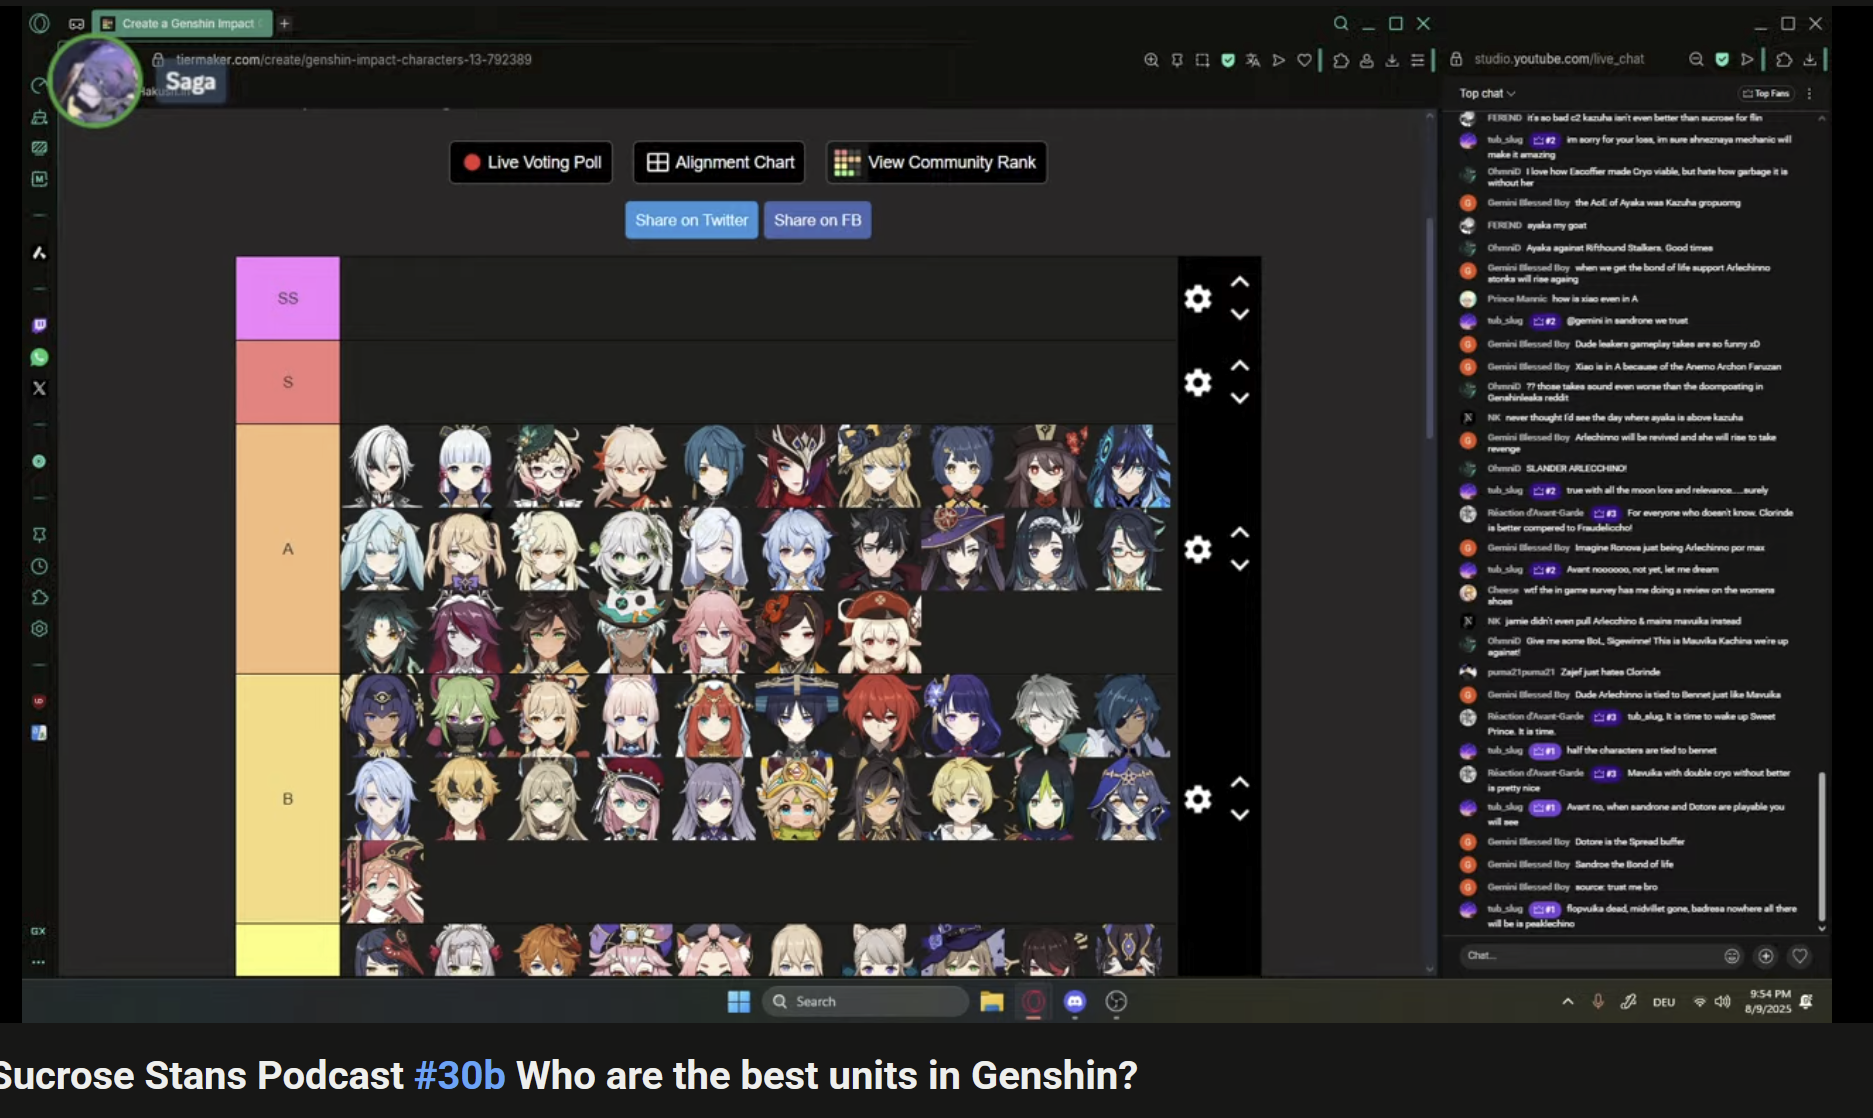Image resolution: width=1873 pixels, height=1118 pixels.
Task: Select the 'Create a Genshin Impact' browser tab
Action: point(182,23)
